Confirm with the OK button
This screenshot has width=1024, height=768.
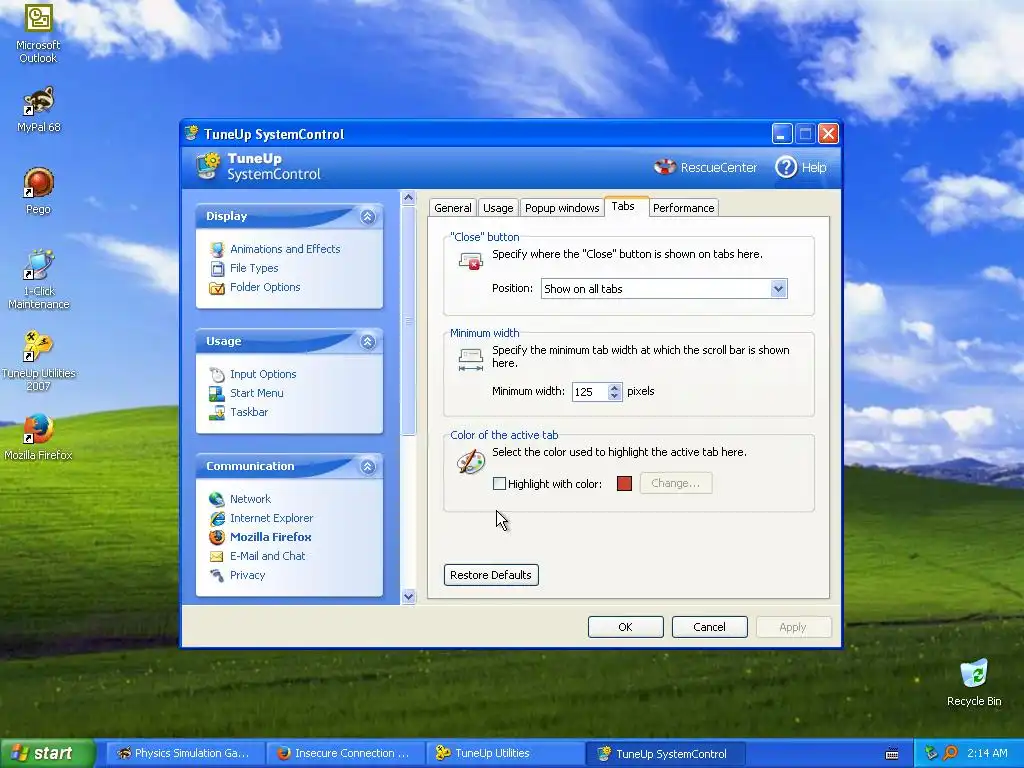pyautogui.click(x=625, y=627)
